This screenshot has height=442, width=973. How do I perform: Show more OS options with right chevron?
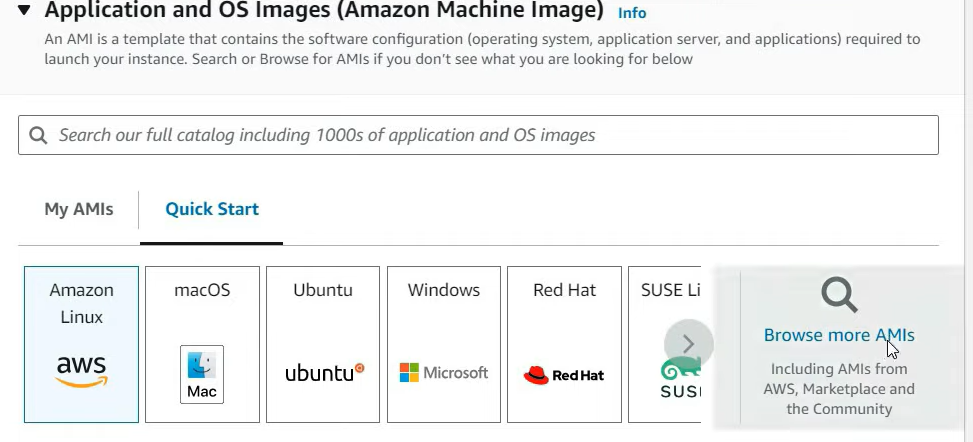pos(688,344)
